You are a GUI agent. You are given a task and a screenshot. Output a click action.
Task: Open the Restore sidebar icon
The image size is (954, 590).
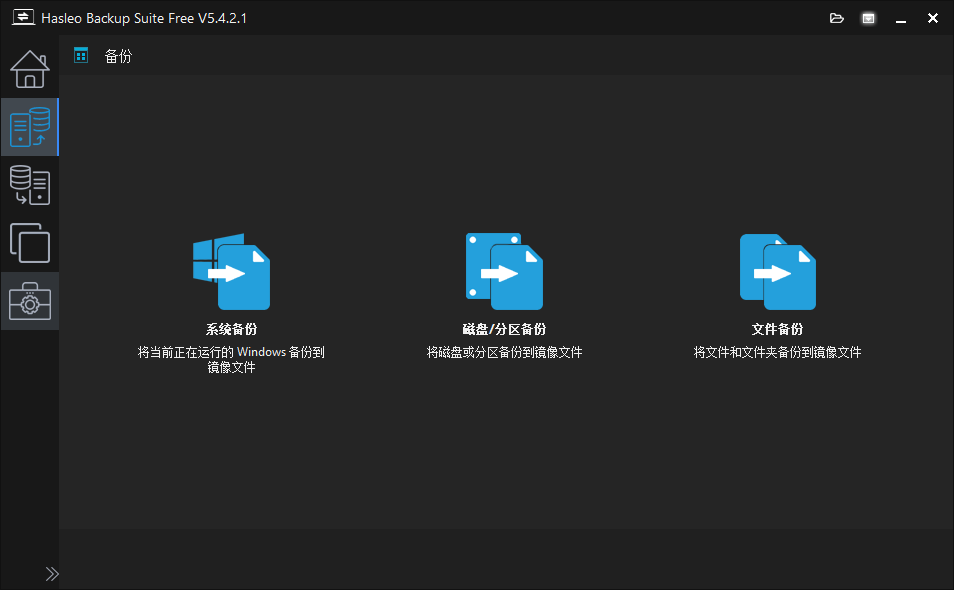point(29,185)
